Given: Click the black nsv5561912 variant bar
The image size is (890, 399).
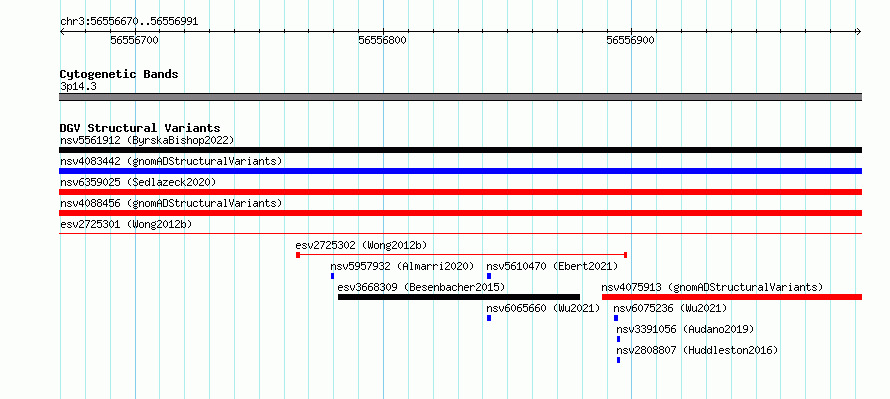Looking at the screenshot, I should 460,150.
